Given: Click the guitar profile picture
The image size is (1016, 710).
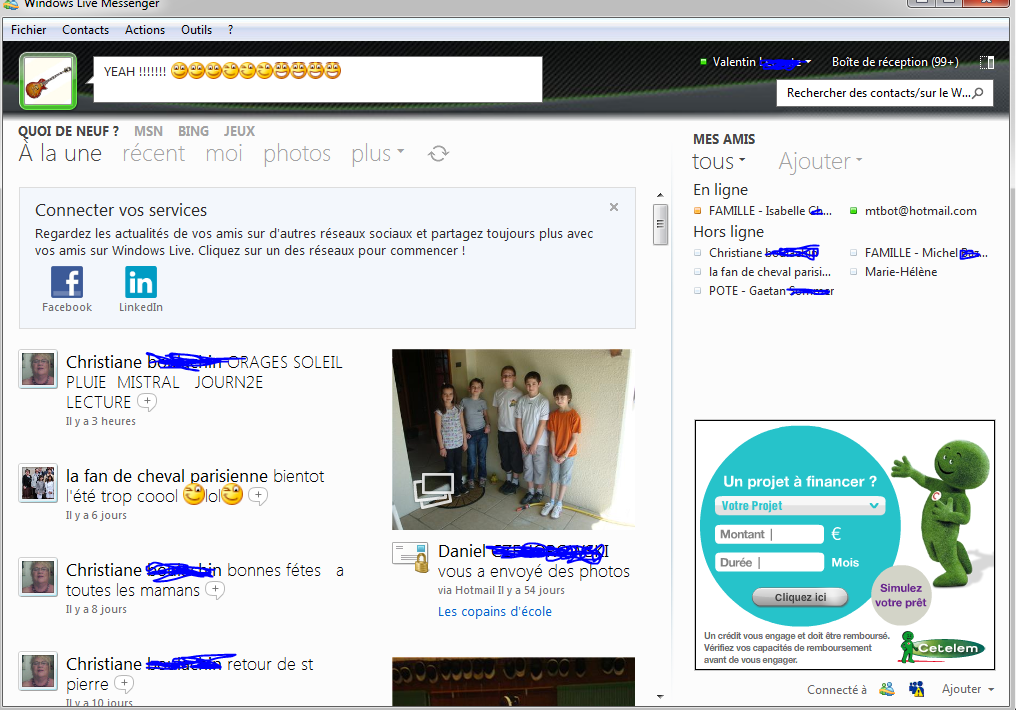Looking at the screenshot, I should tap(48, 81).
